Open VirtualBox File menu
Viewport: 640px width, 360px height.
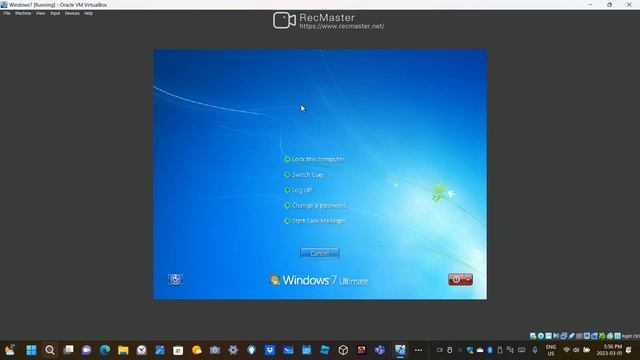(x=7, y=13)
